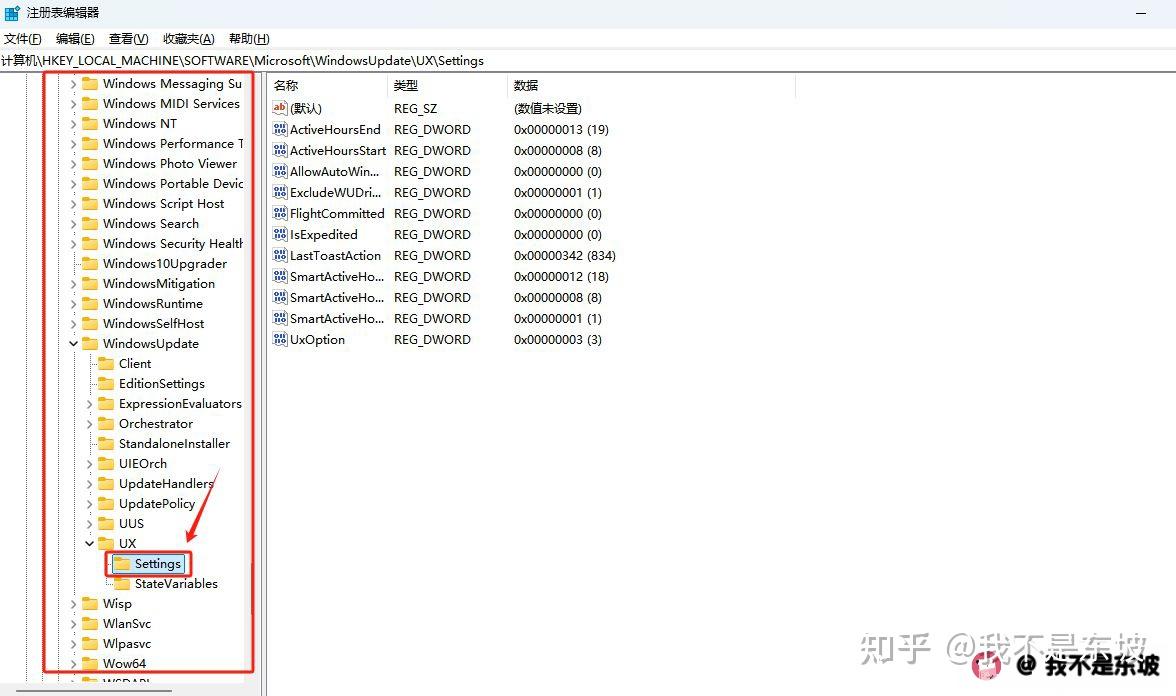Click the ActiveHoursEnd DWORD icon
The height and width of the screenshot is (696, 1176).
click(280, 129)
